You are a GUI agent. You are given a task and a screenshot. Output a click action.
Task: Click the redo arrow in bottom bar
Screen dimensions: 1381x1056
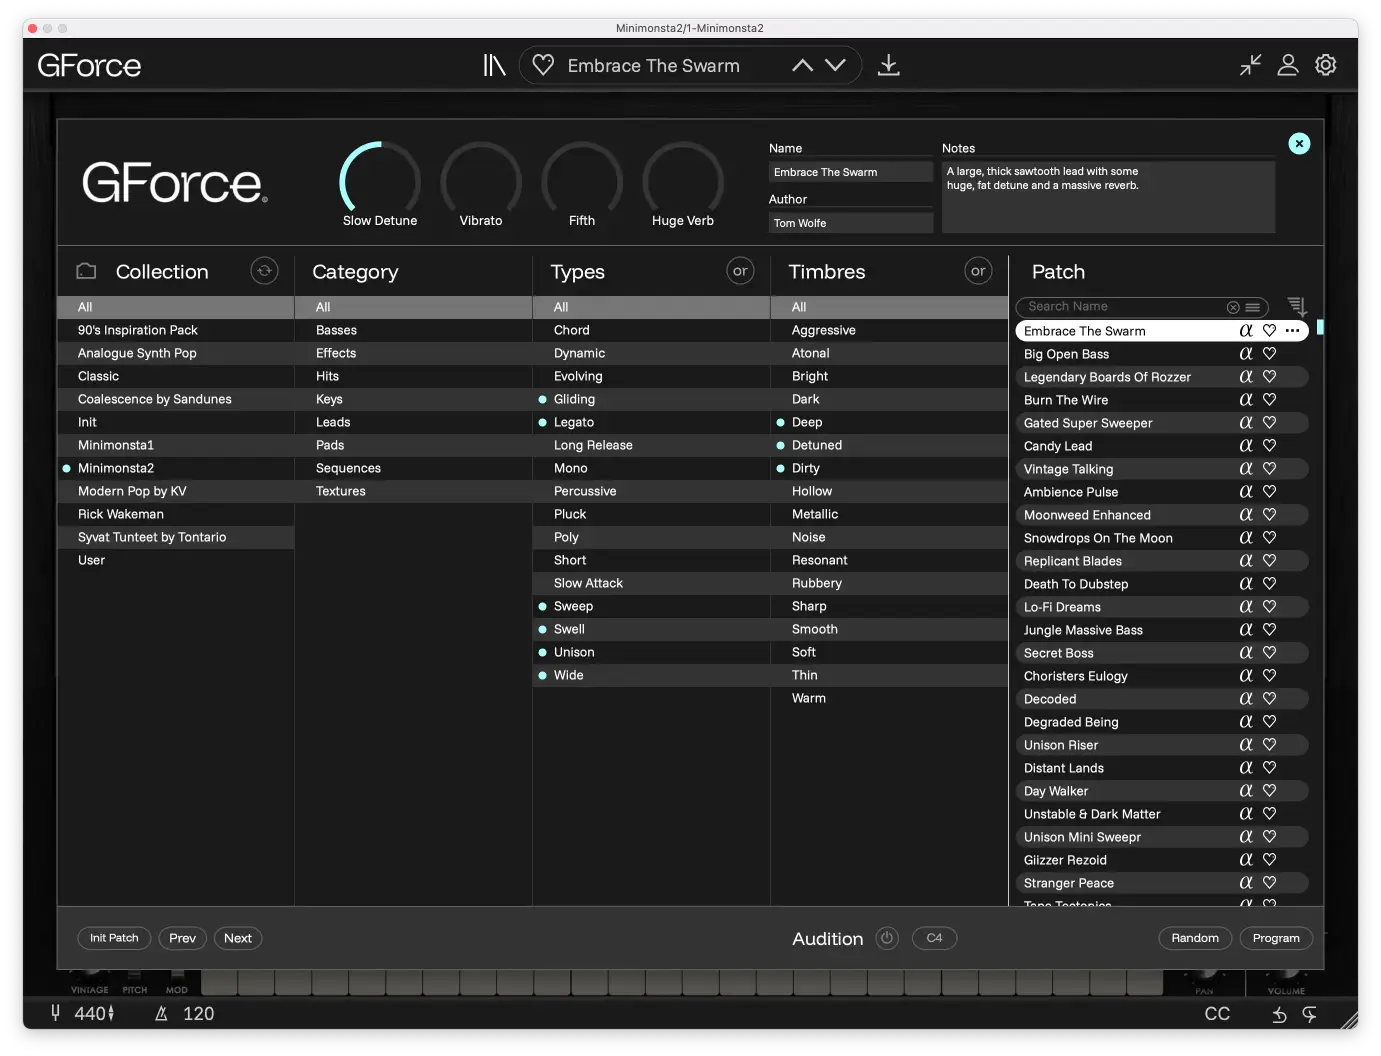coord(1310,1014)
